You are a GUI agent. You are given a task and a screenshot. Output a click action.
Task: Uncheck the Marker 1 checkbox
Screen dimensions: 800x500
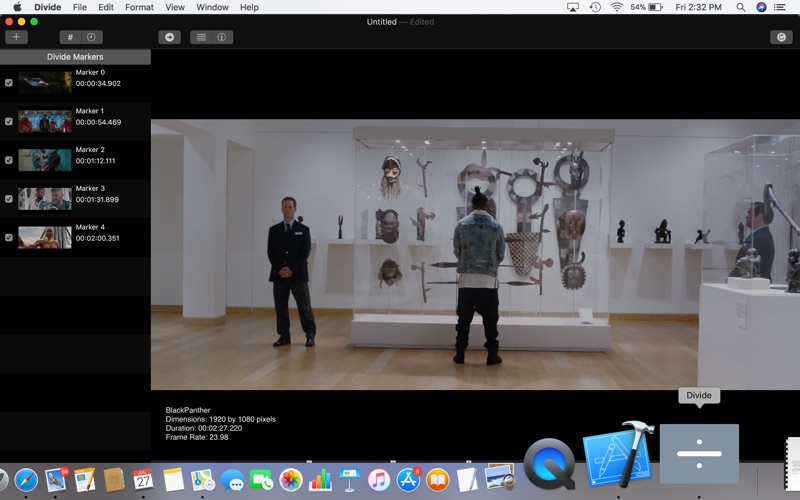[9, 121]
